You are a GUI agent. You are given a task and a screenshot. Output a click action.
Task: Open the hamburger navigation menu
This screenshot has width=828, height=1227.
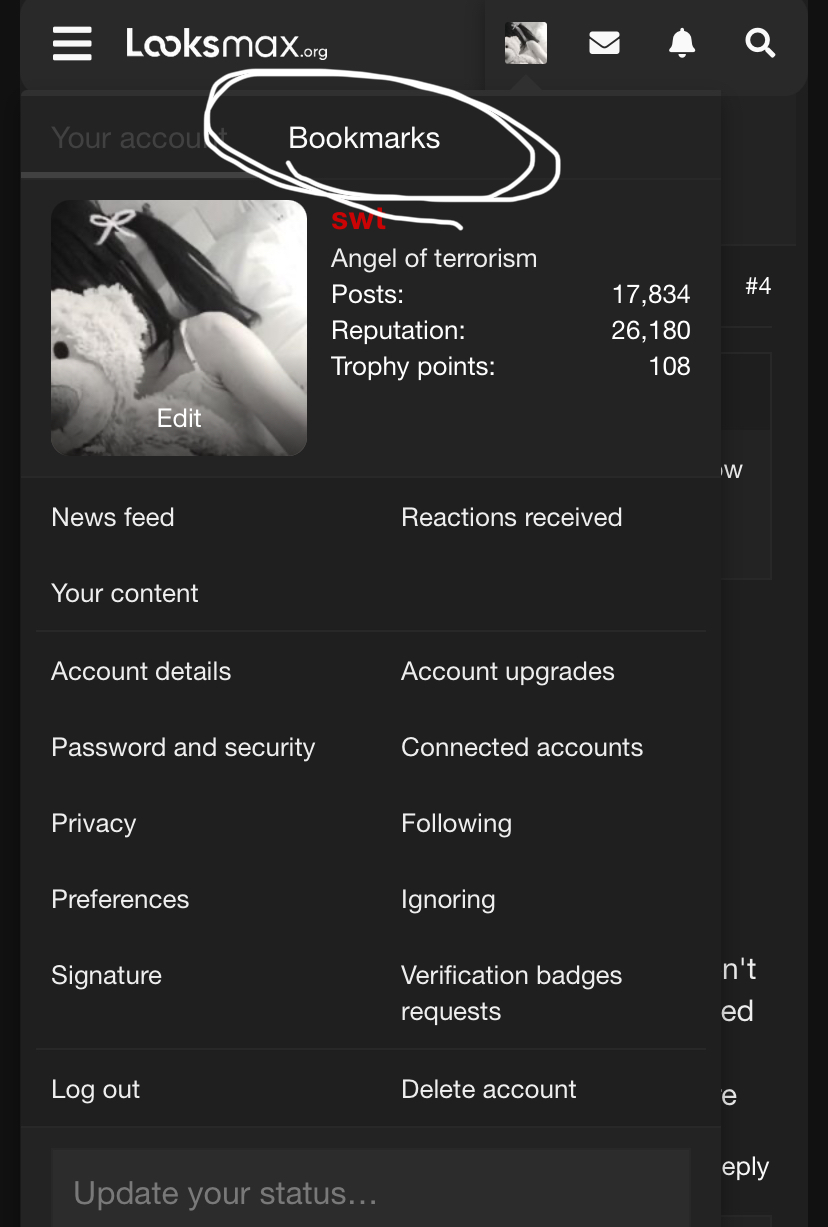point(72,44)
